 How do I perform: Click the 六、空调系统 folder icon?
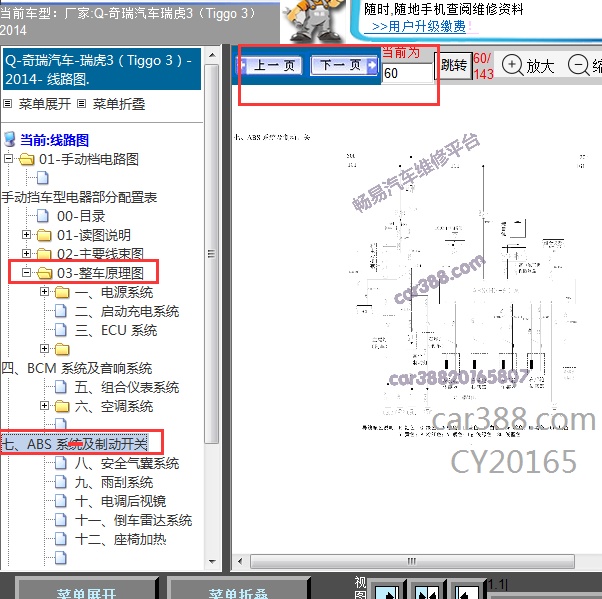[x=62, y=406]
